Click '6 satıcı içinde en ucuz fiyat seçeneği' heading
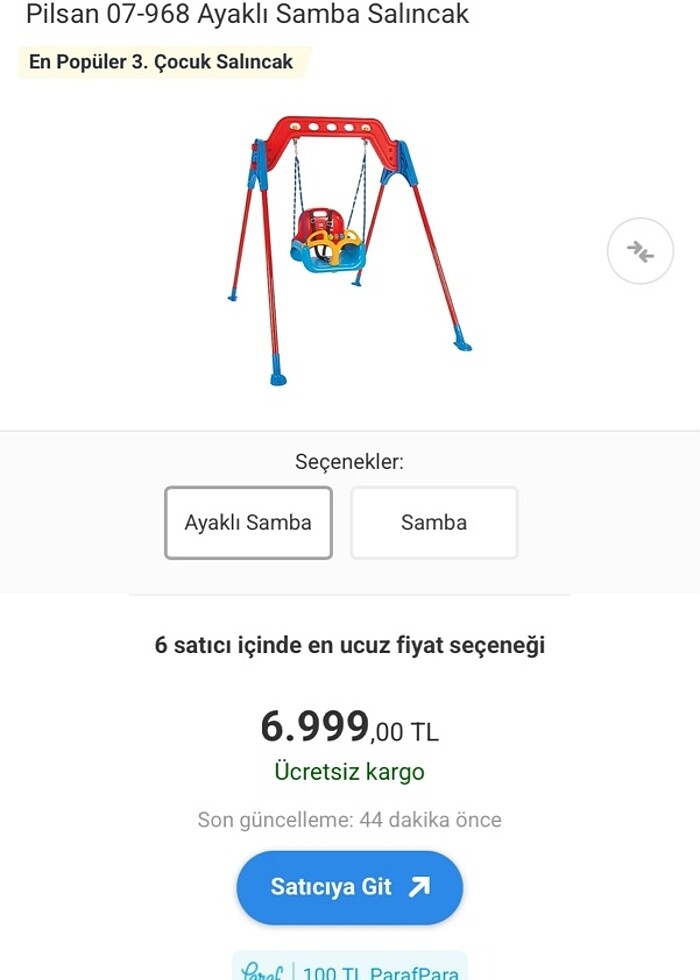 349,645
